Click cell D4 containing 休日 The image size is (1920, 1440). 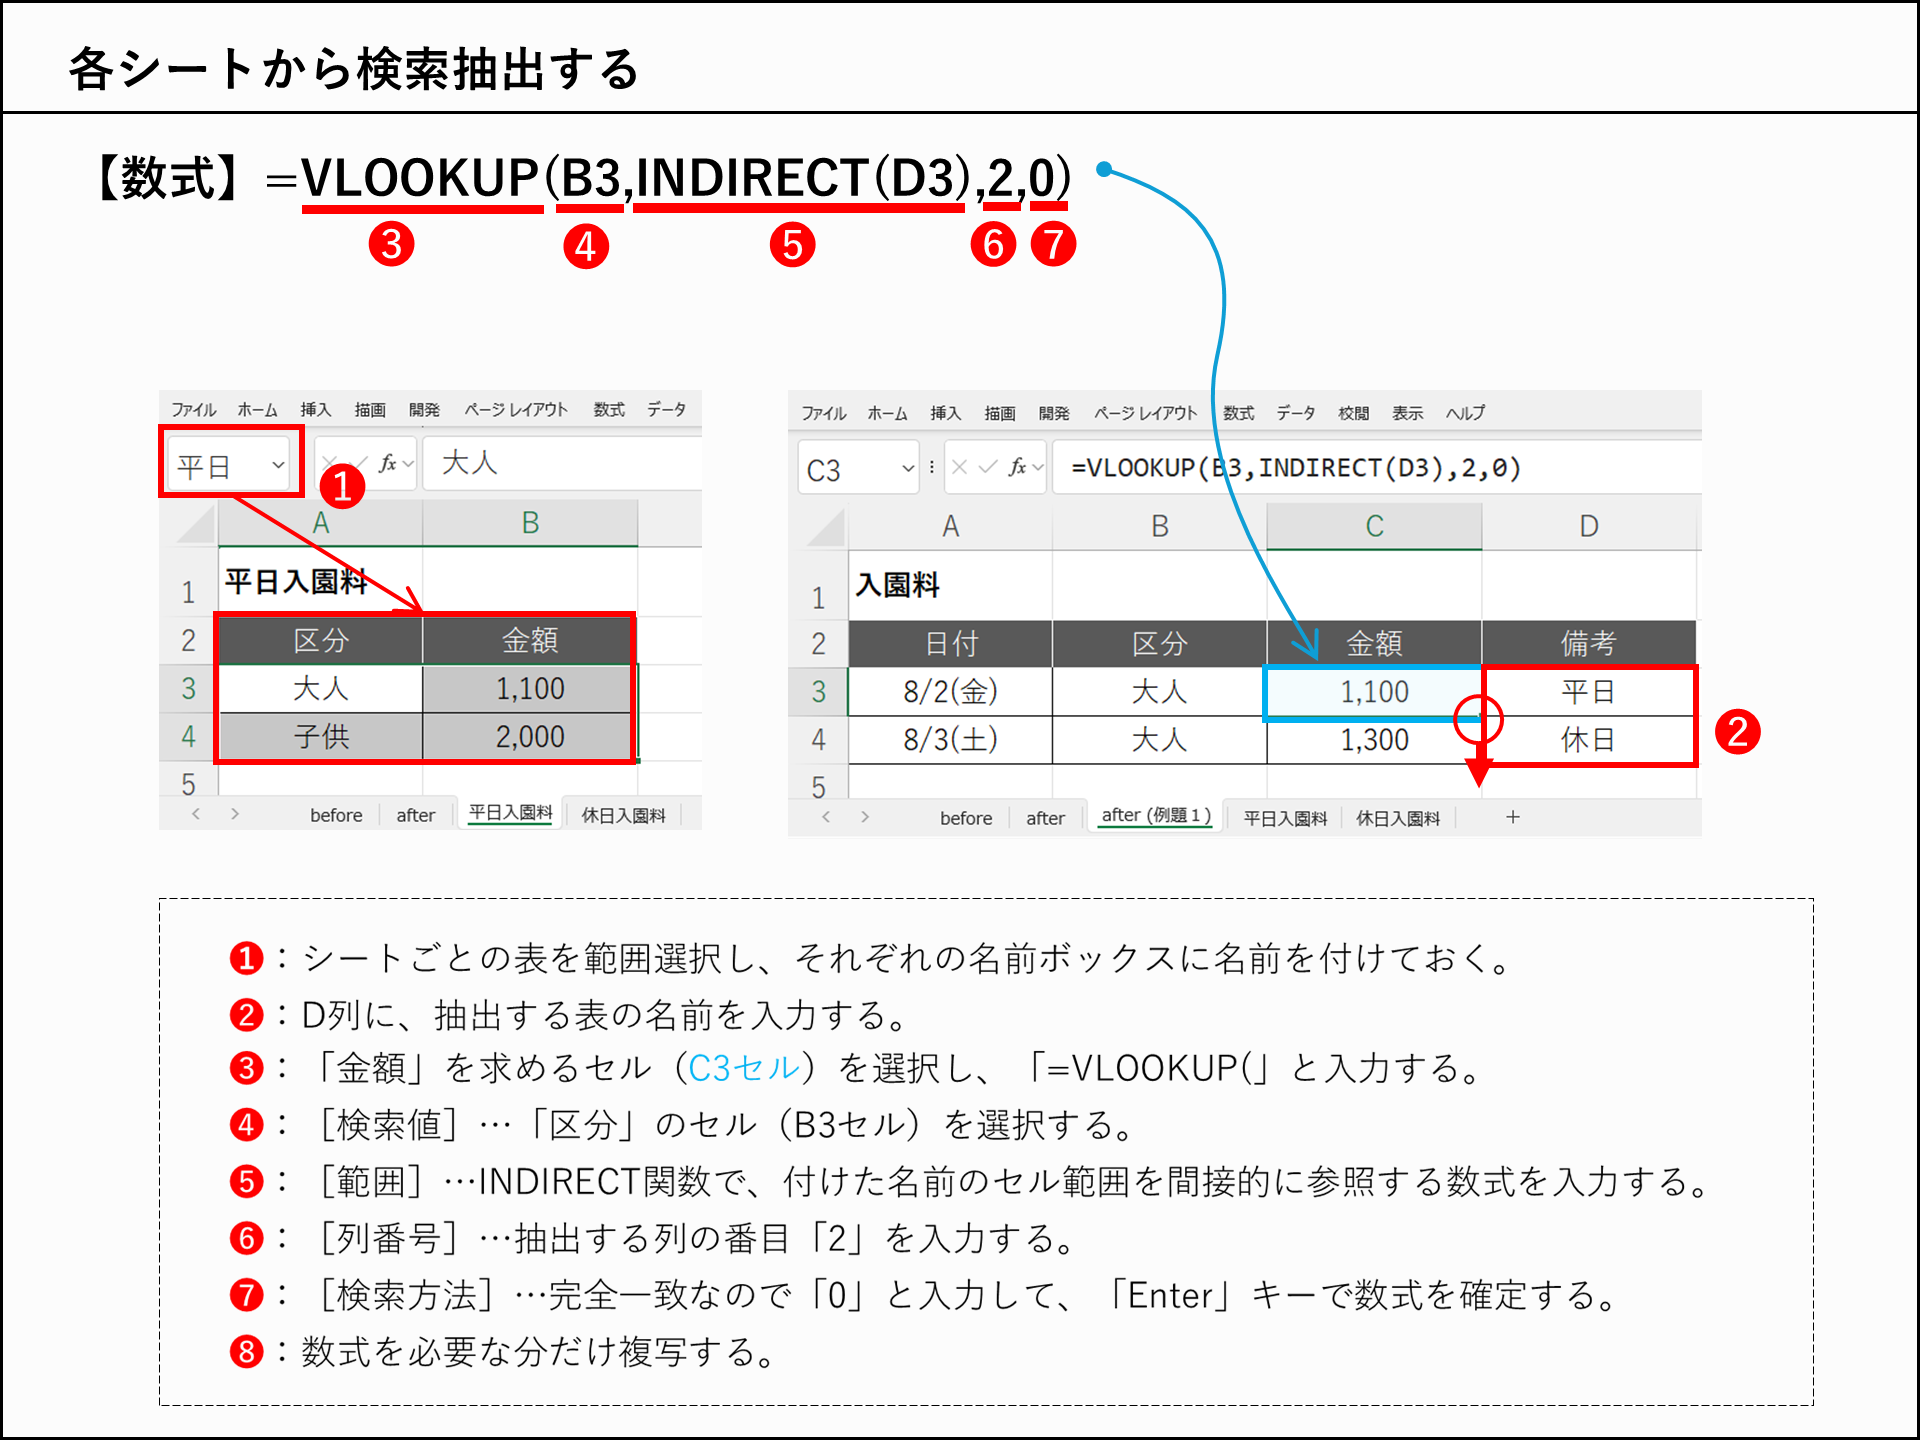click(x=1589, y=740)
